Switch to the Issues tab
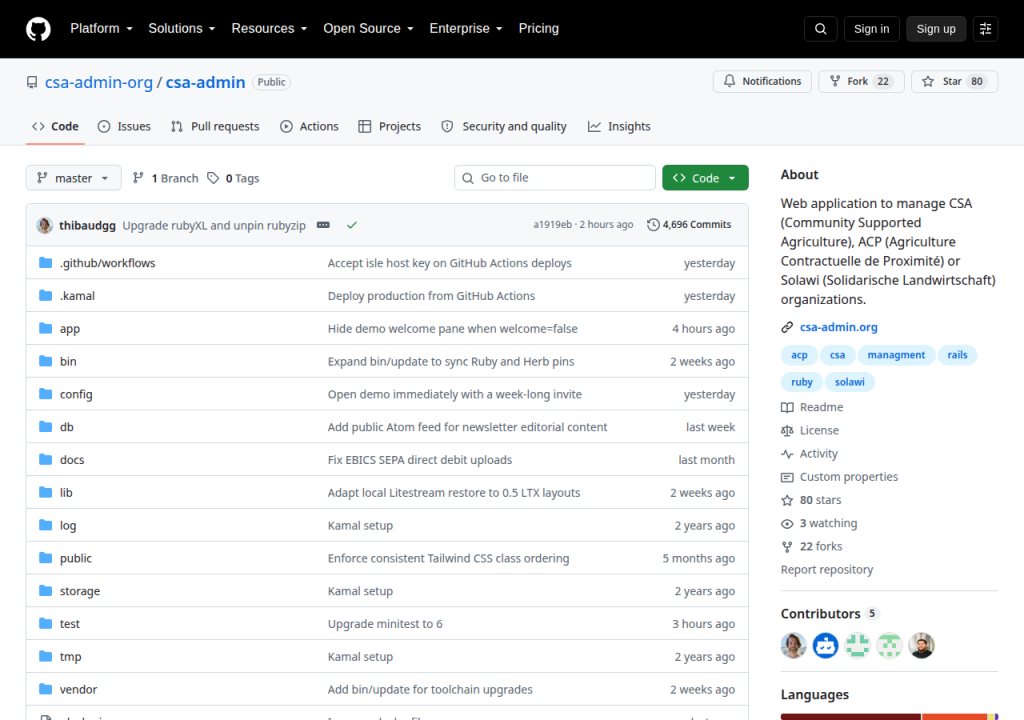 [x=124, y=126]
